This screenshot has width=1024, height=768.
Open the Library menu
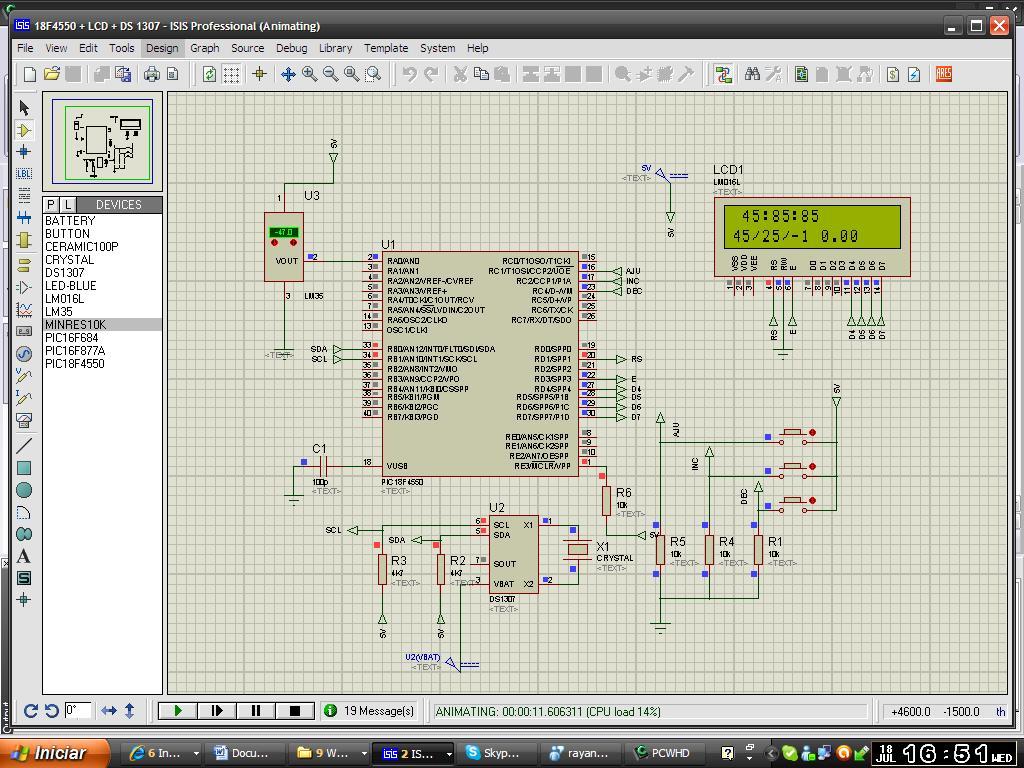pyautogui.click(x=336, y=48)
